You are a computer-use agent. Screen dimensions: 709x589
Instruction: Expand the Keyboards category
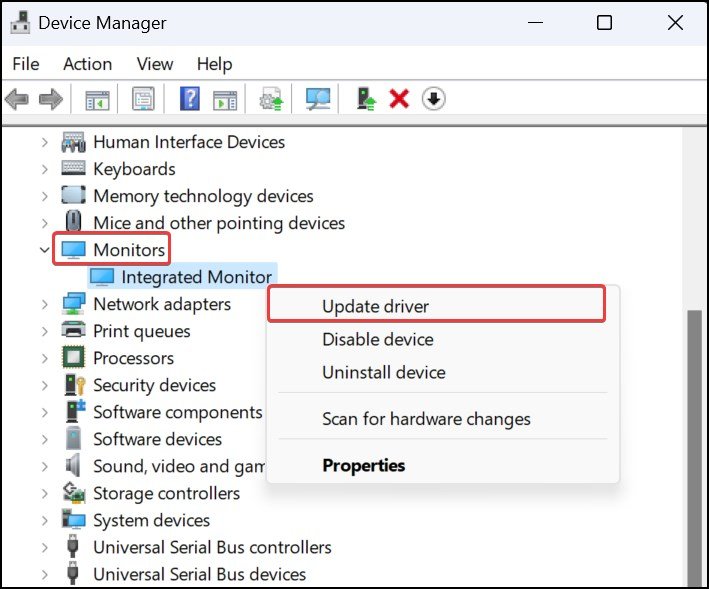click(44, 169)
